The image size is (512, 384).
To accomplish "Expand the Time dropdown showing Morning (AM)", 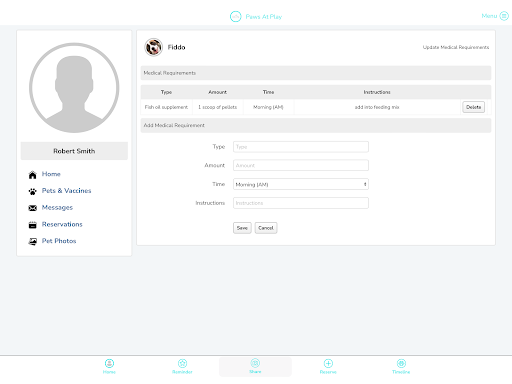I will pos(301,184).
